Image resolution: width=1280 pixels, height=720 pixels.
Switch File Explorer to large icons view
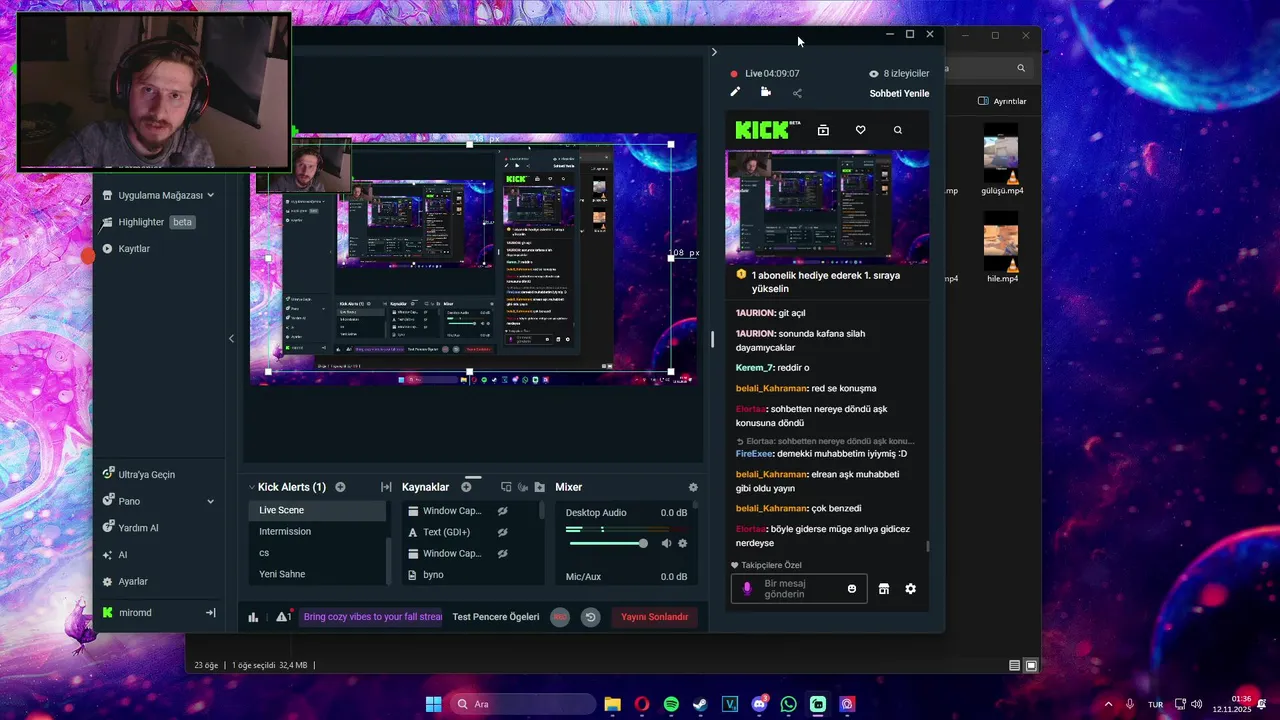(1031, 665)
